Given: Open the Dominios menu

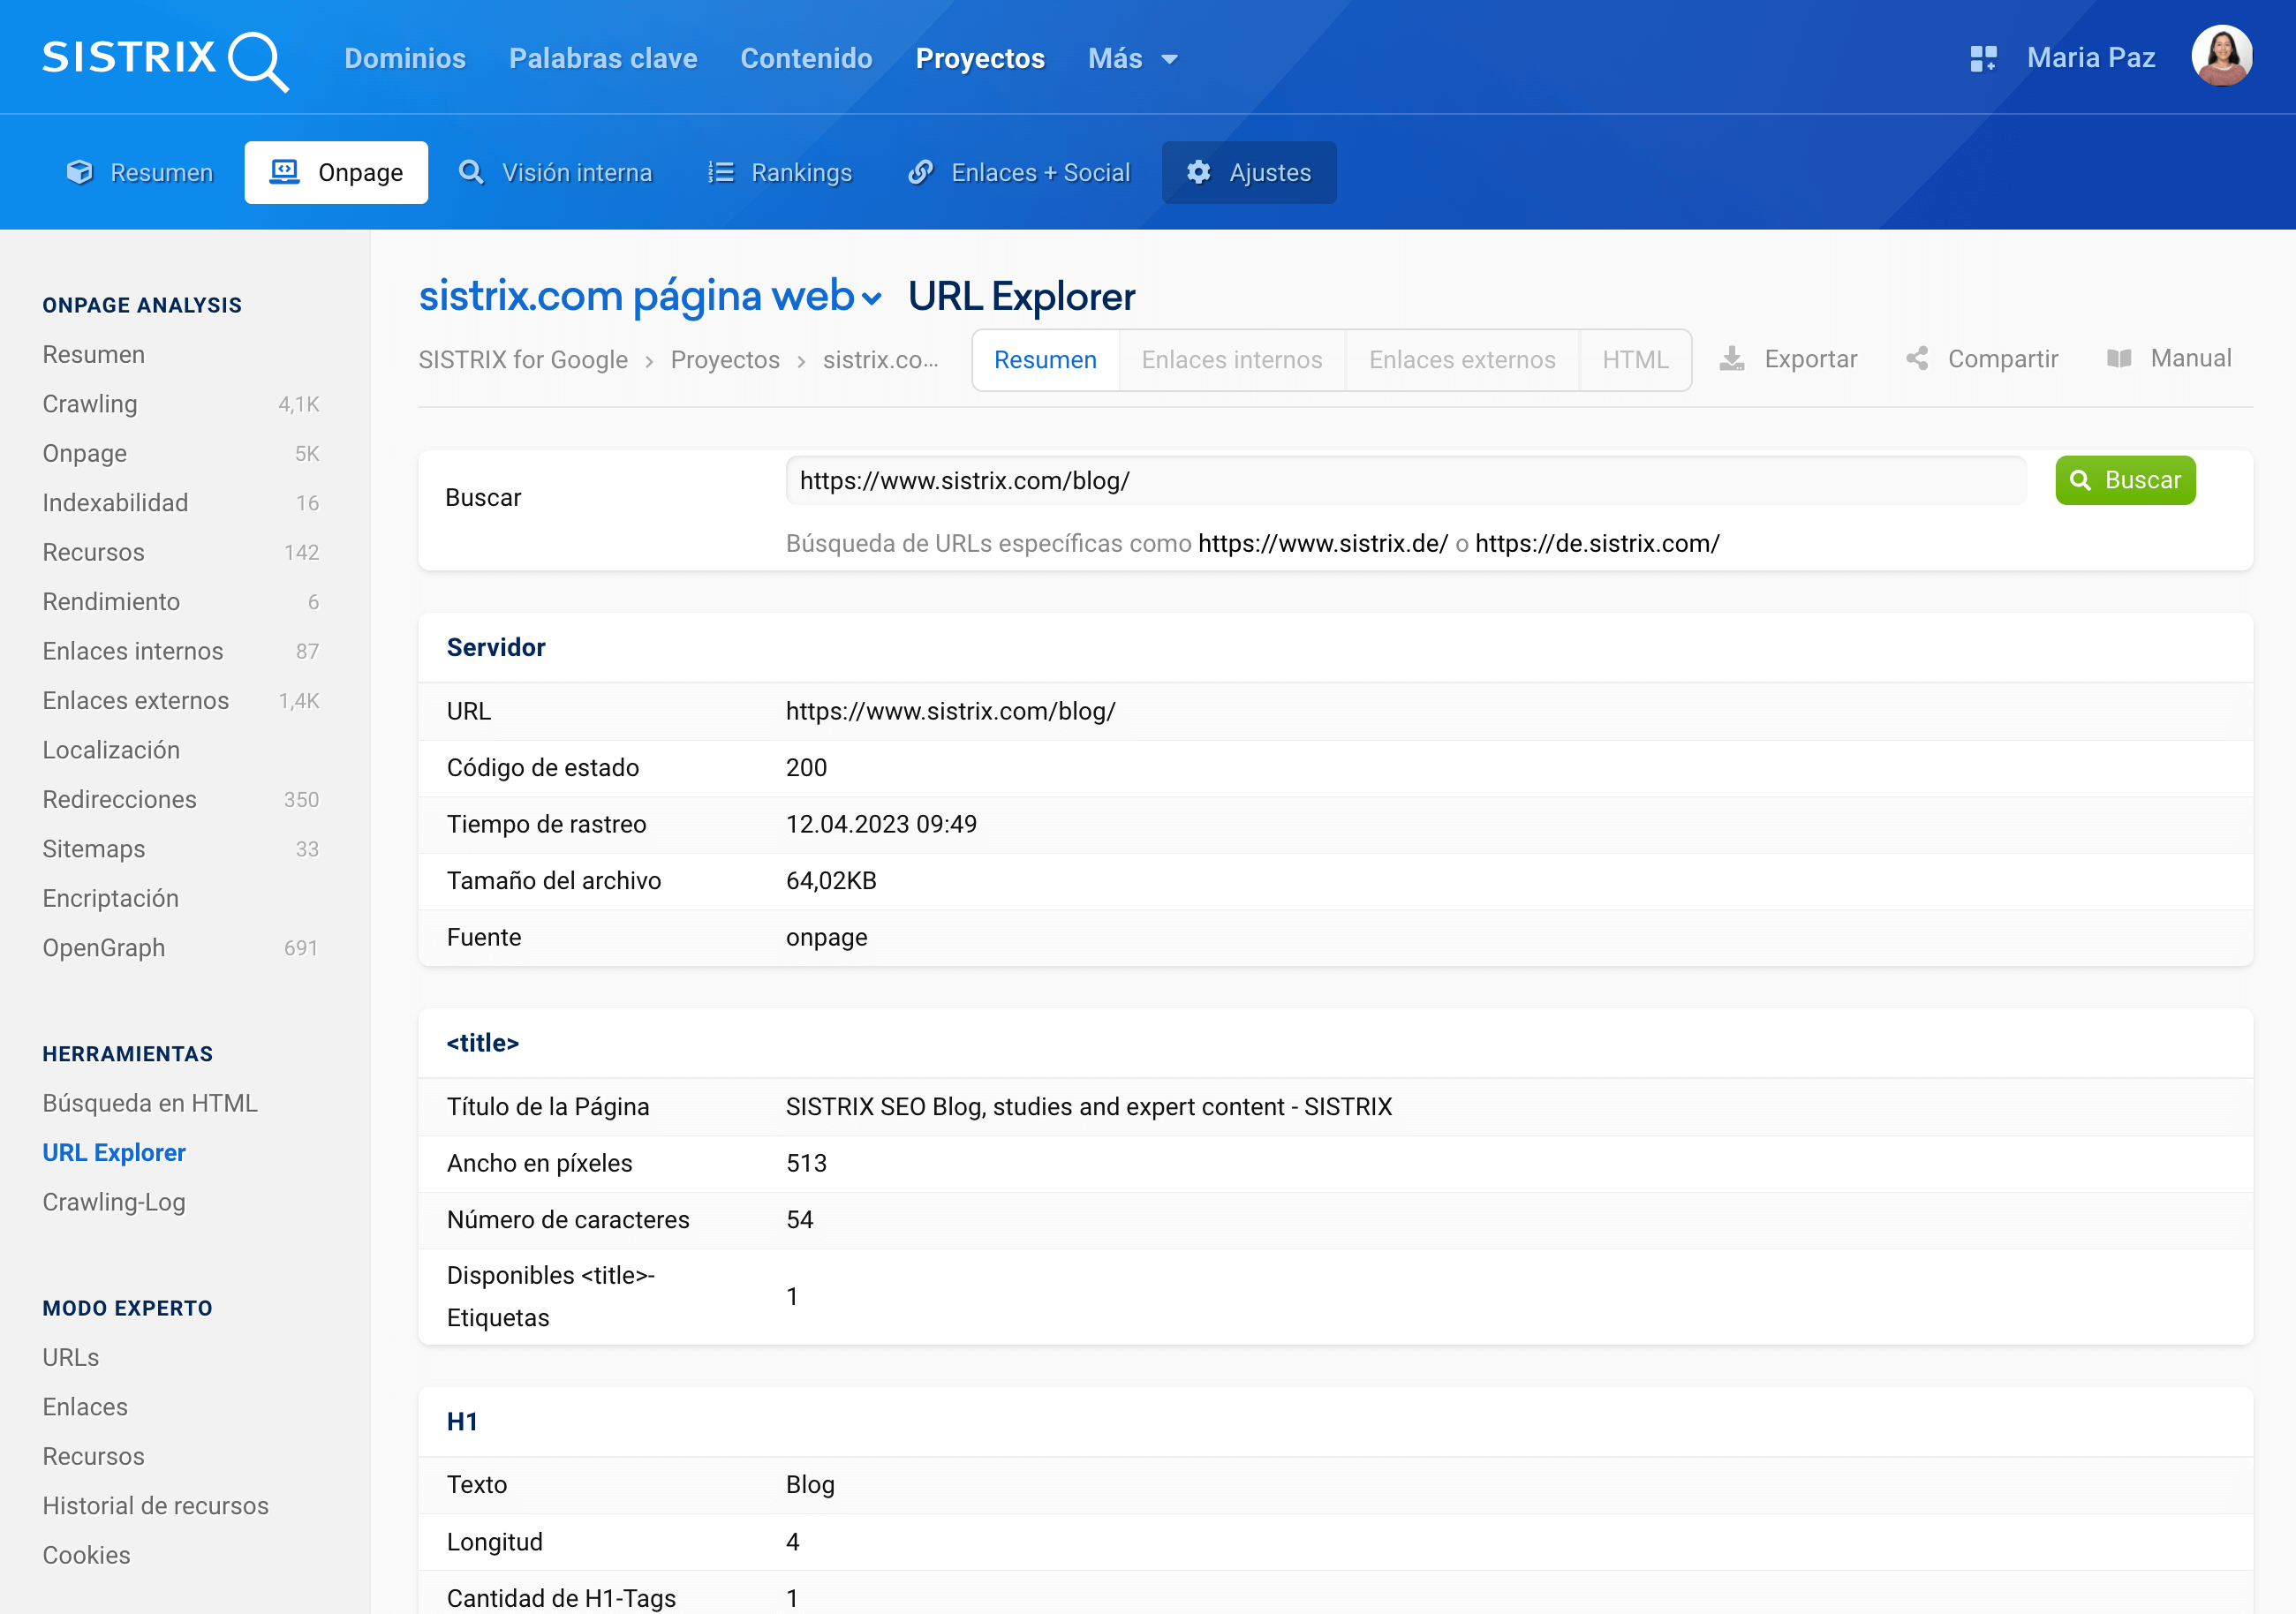Looking at the screenshot, I should (405, 59).
